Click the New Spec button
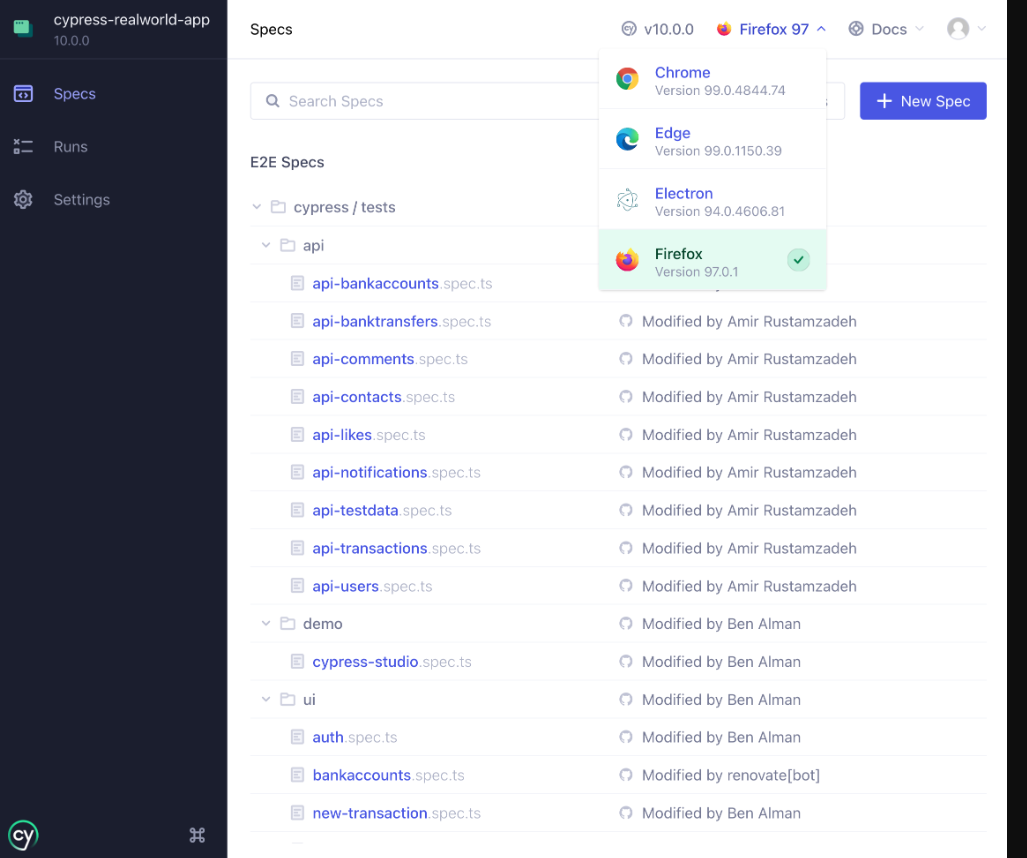This screenshot has width=1027, height=858. pyautogui.click(x=923, y=101)
